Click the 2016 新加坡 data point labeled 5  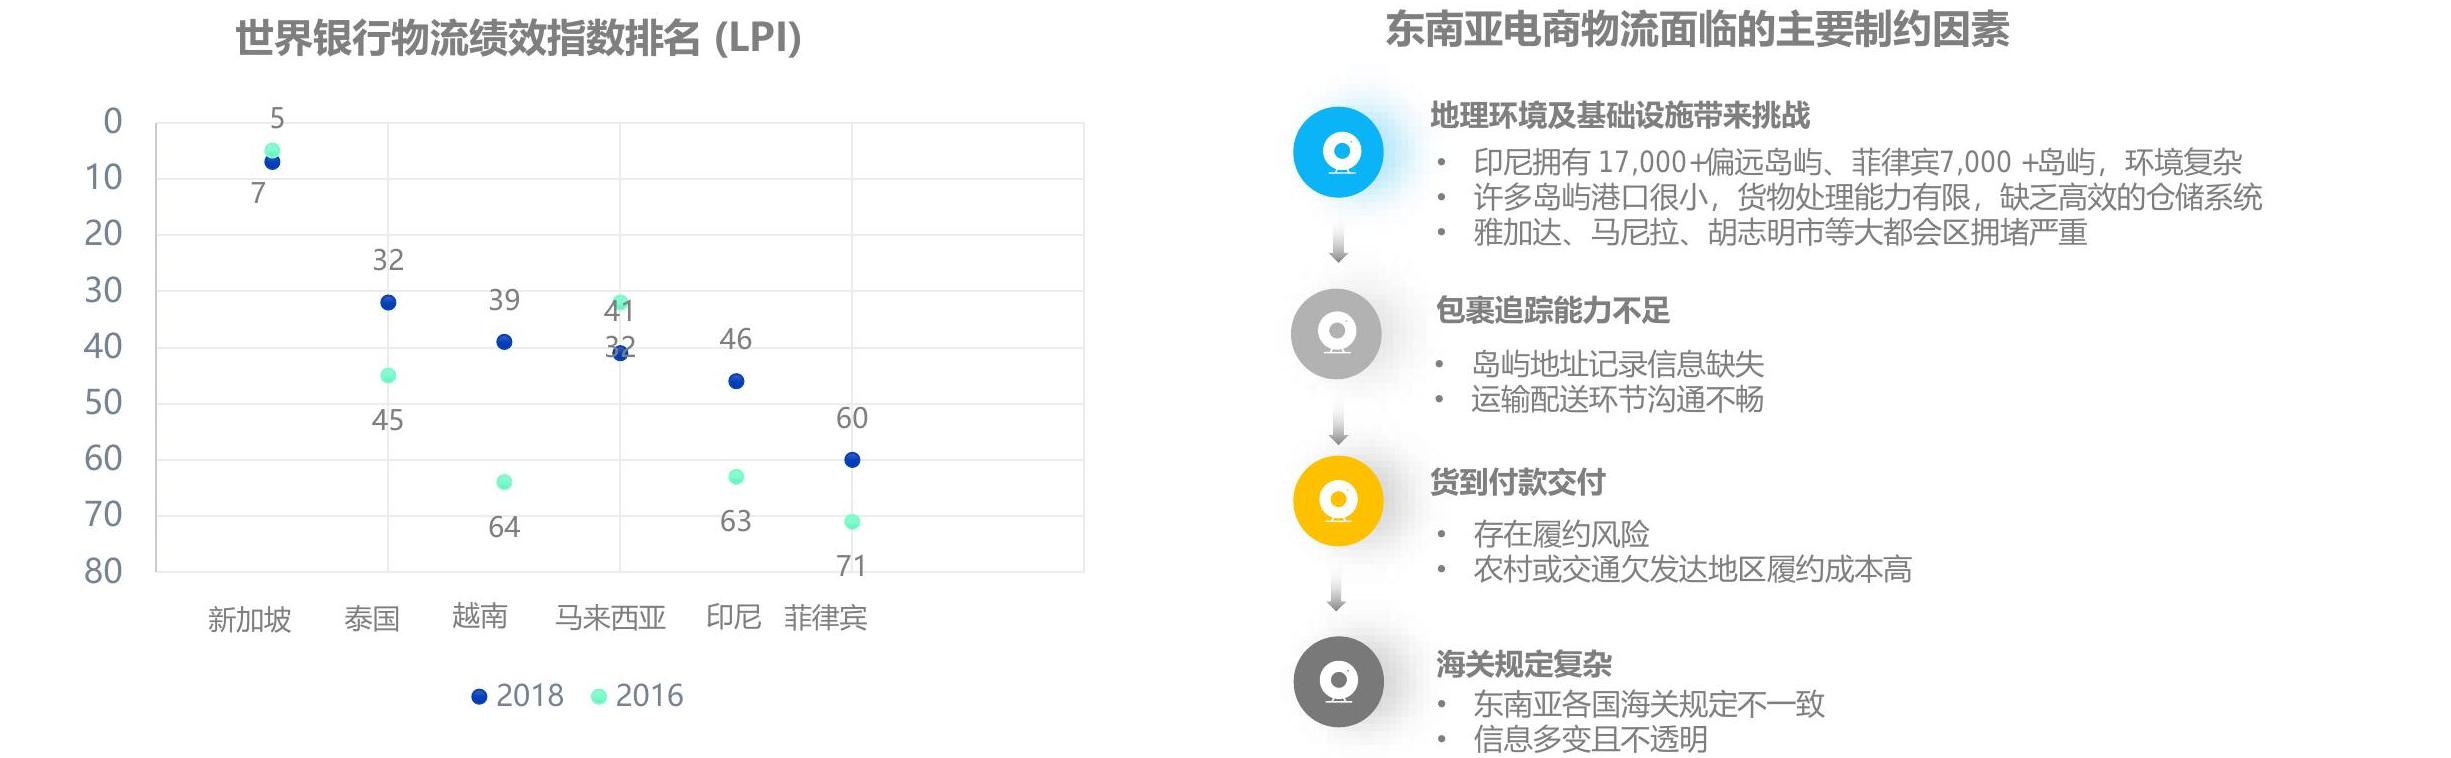pos(272,150)
